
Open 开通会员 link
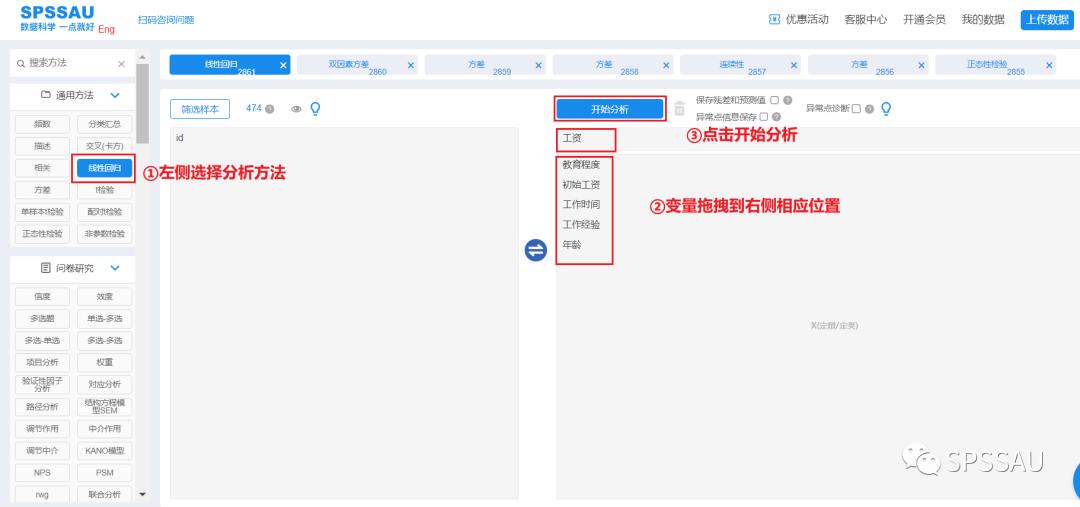click(924, 19)
